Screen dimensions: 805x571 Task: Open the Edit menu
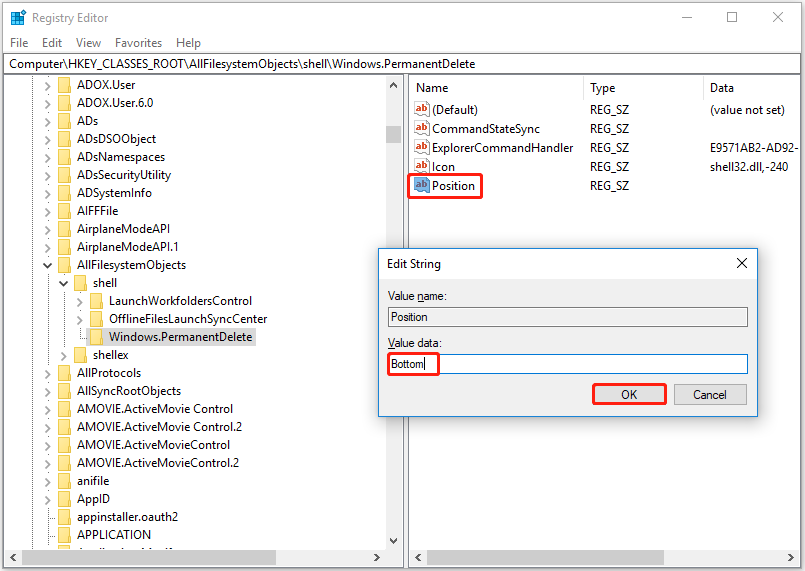[x=52, y=43]
